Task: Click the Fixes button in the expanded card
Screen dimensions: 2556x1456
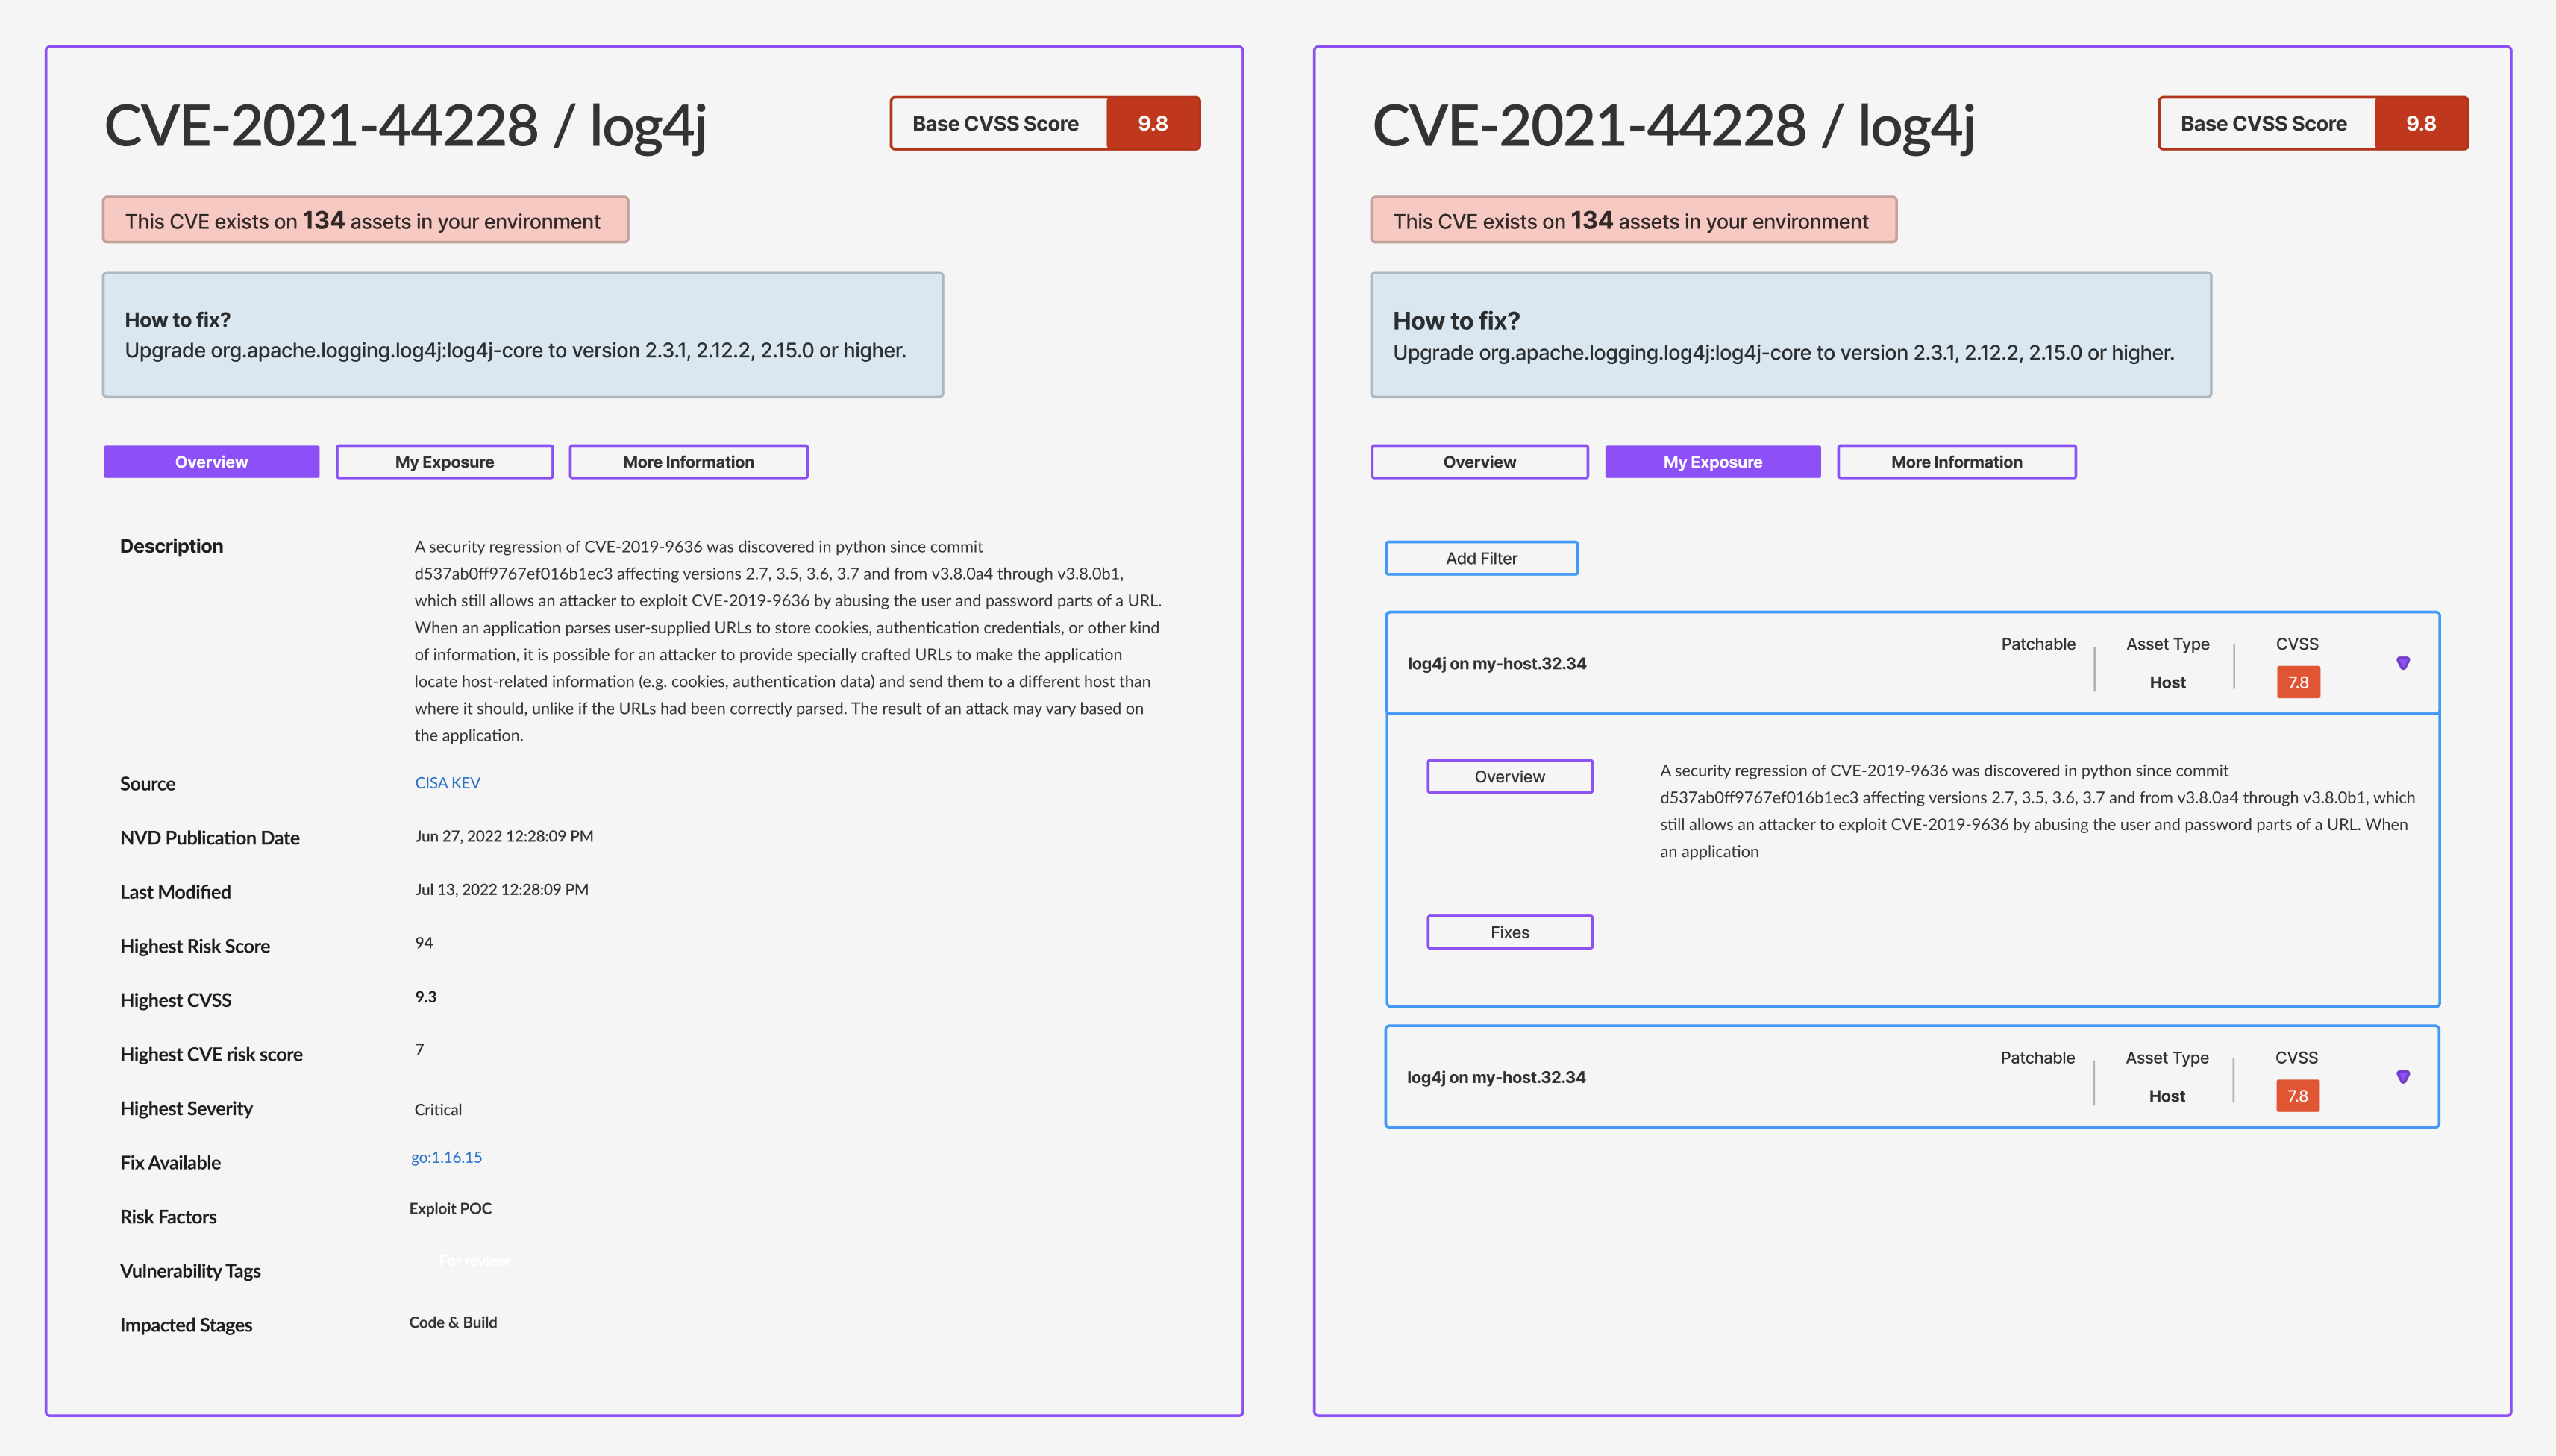Action: [x=1509, y=932]
